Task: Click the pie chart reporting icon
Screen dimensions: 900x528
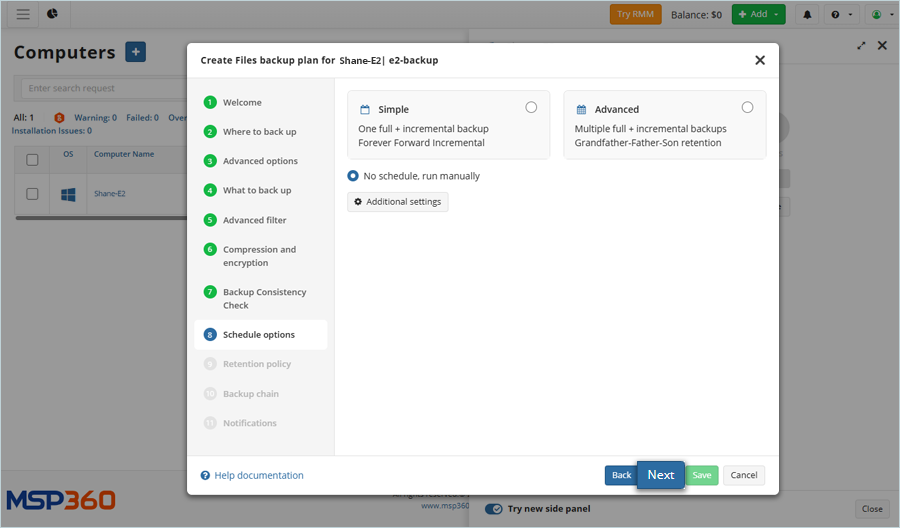Action: click(x=52, y=14)
